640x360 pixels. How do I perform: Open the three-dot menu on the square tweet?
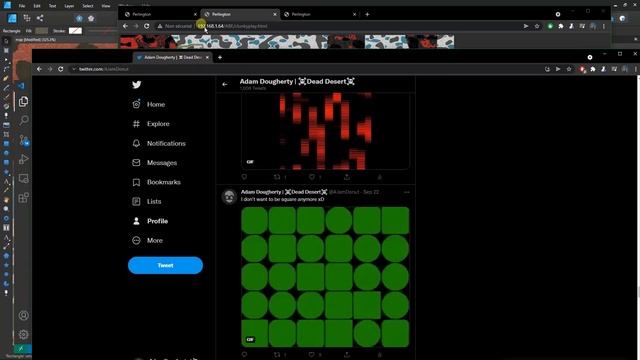click(406, 192)
